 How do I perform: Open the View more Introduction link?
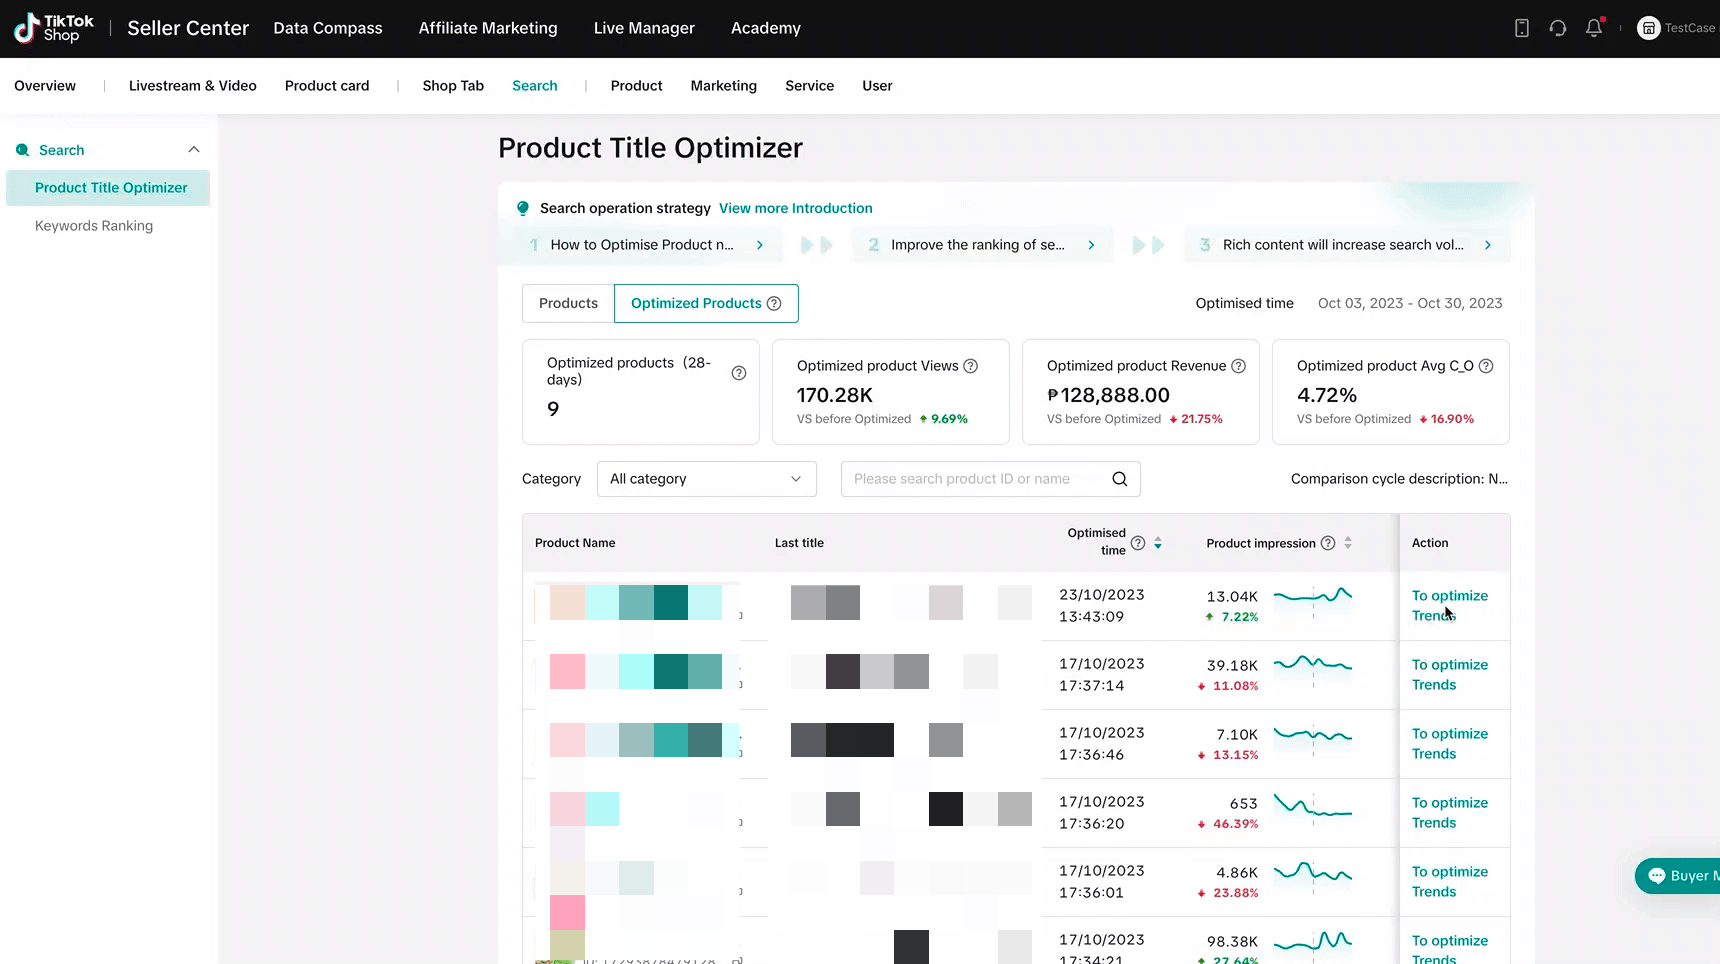[796, 208]
